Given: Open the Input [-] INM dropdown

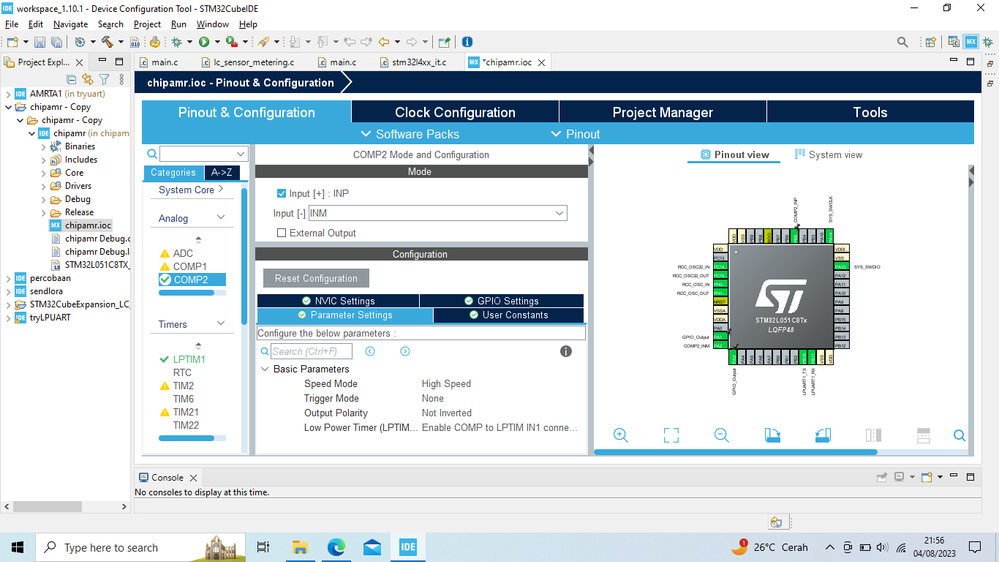Looking at the screenshot, I should coord(560,213).
